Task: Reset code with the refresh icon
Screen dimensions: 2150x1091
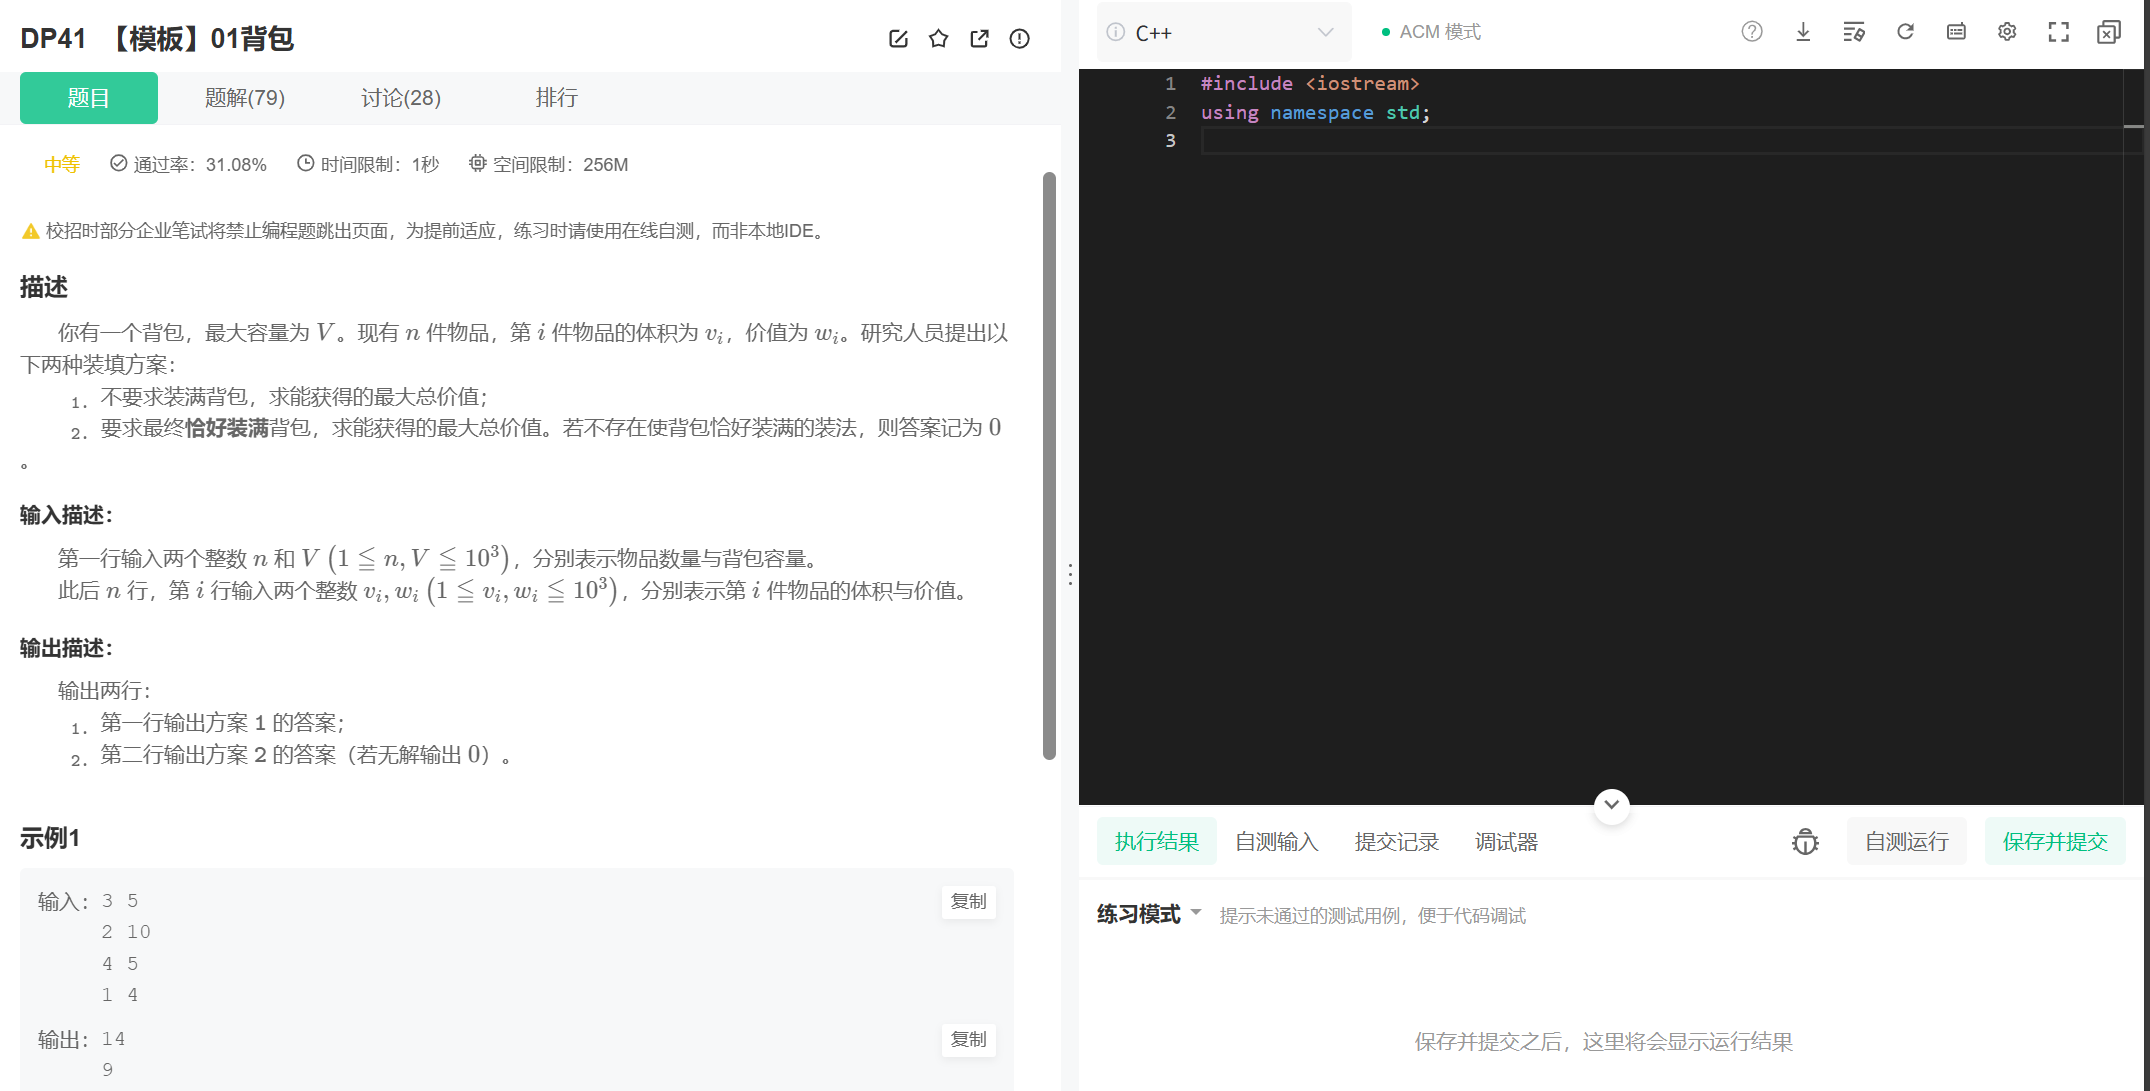Action: (1905, 32)
